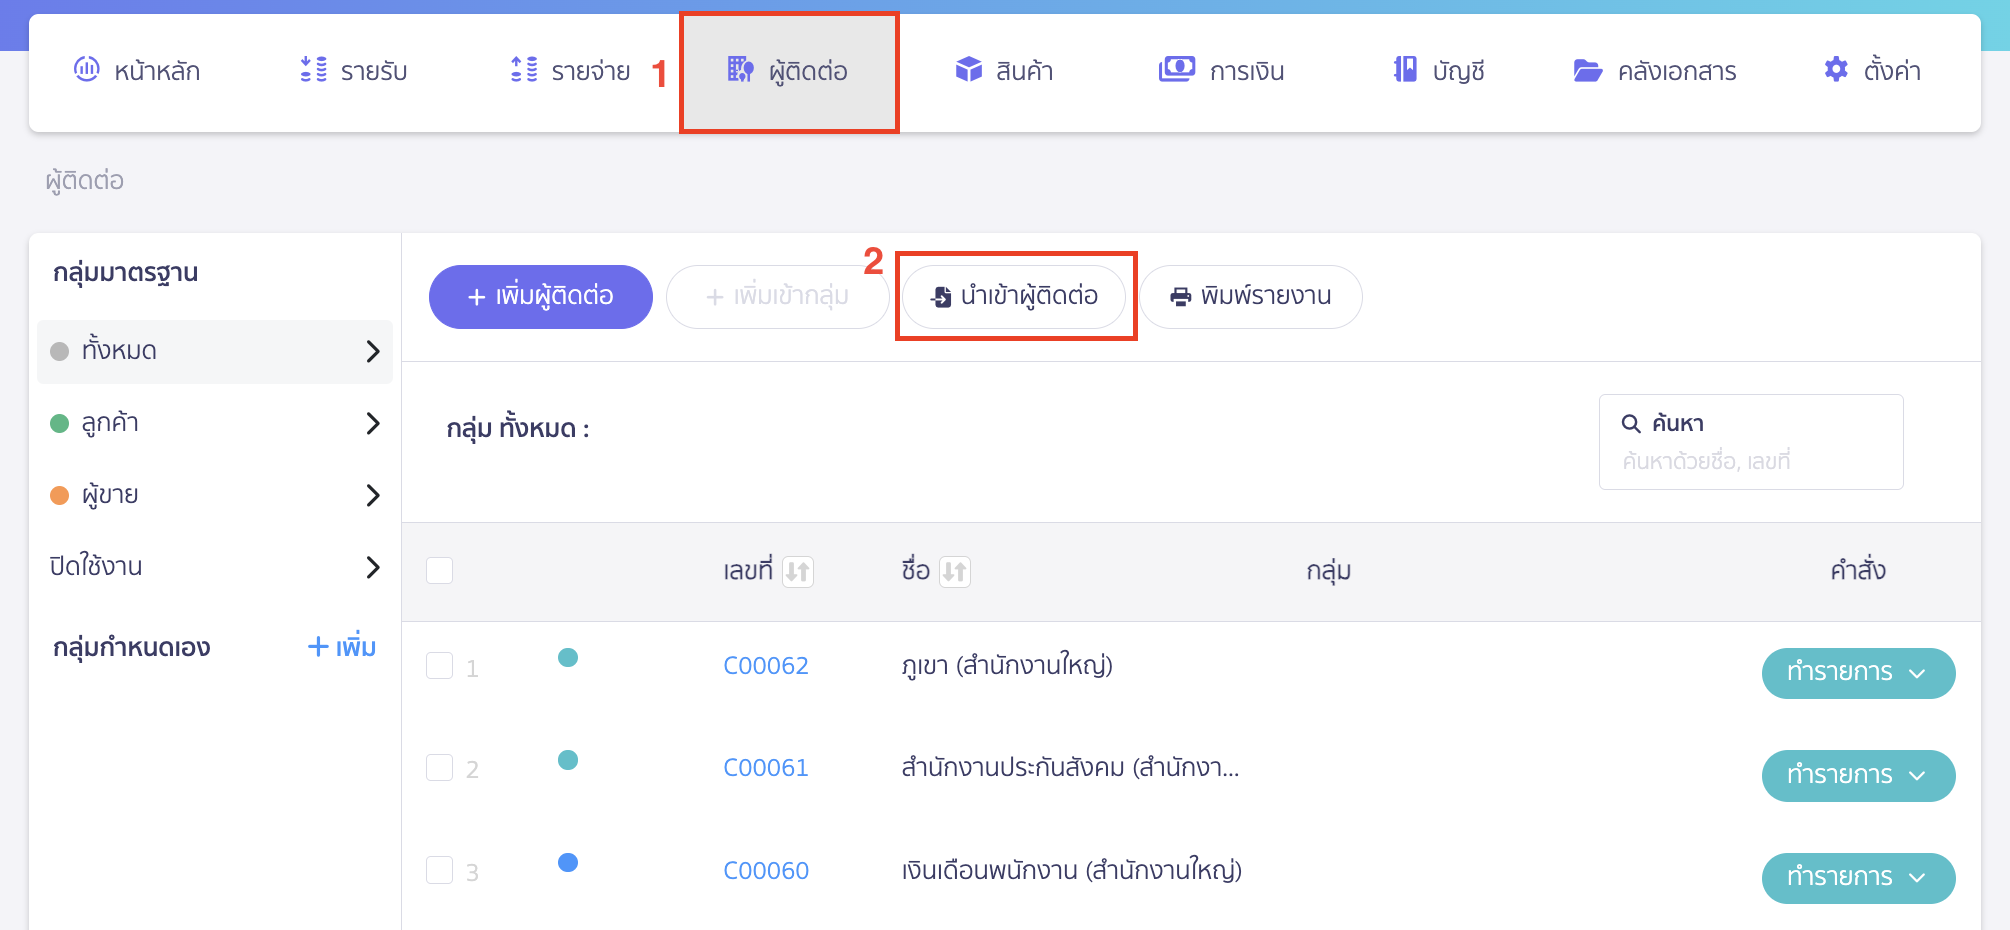Tick the checkbox next to เงินเดือนพนักงาน row
Screen dimensions: 2010x930
[439, 869]
